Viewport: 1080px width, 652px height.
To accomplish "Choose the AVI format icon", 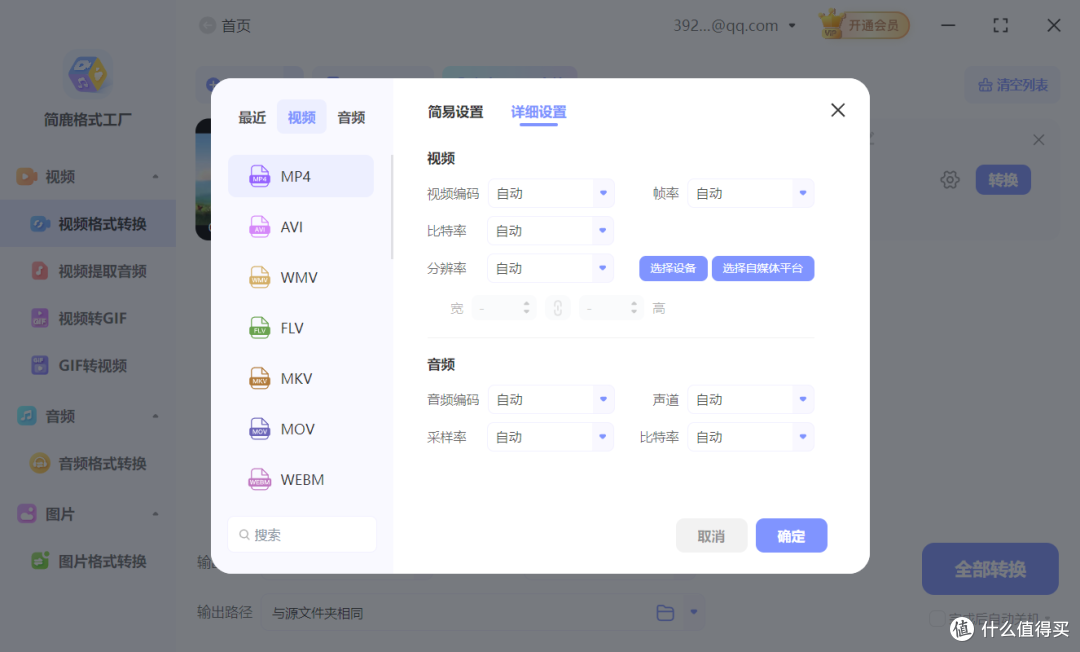I will tap(259, 227).
